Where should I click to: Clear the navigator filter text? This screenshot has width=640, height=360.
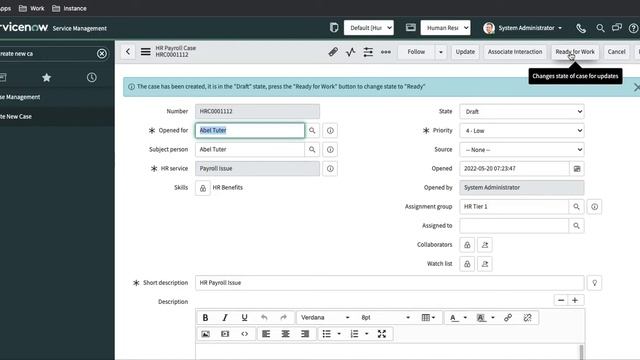coord(102,53)
